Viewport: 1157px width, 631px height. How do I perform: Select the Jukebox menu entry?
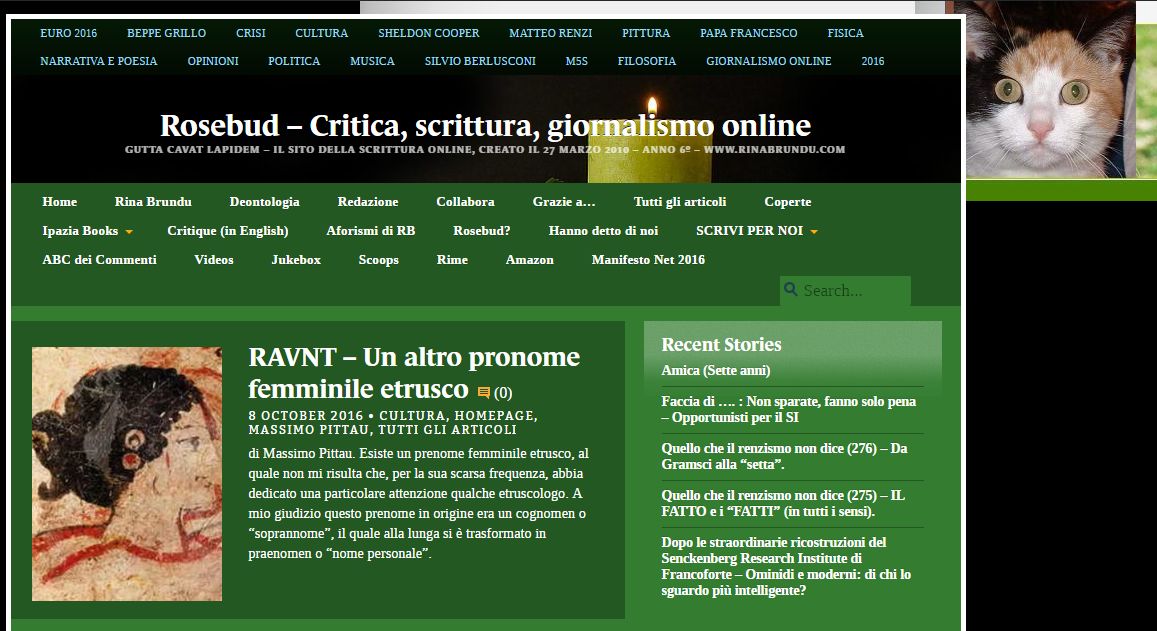296,260
